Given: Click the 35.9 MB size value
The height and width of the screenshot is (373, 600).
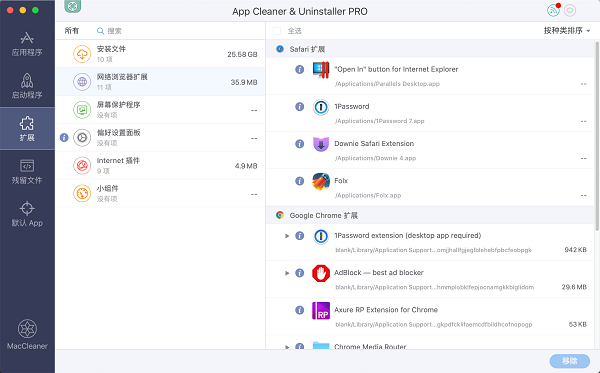Looking at the screenshot, I should (x=244, y=82).
